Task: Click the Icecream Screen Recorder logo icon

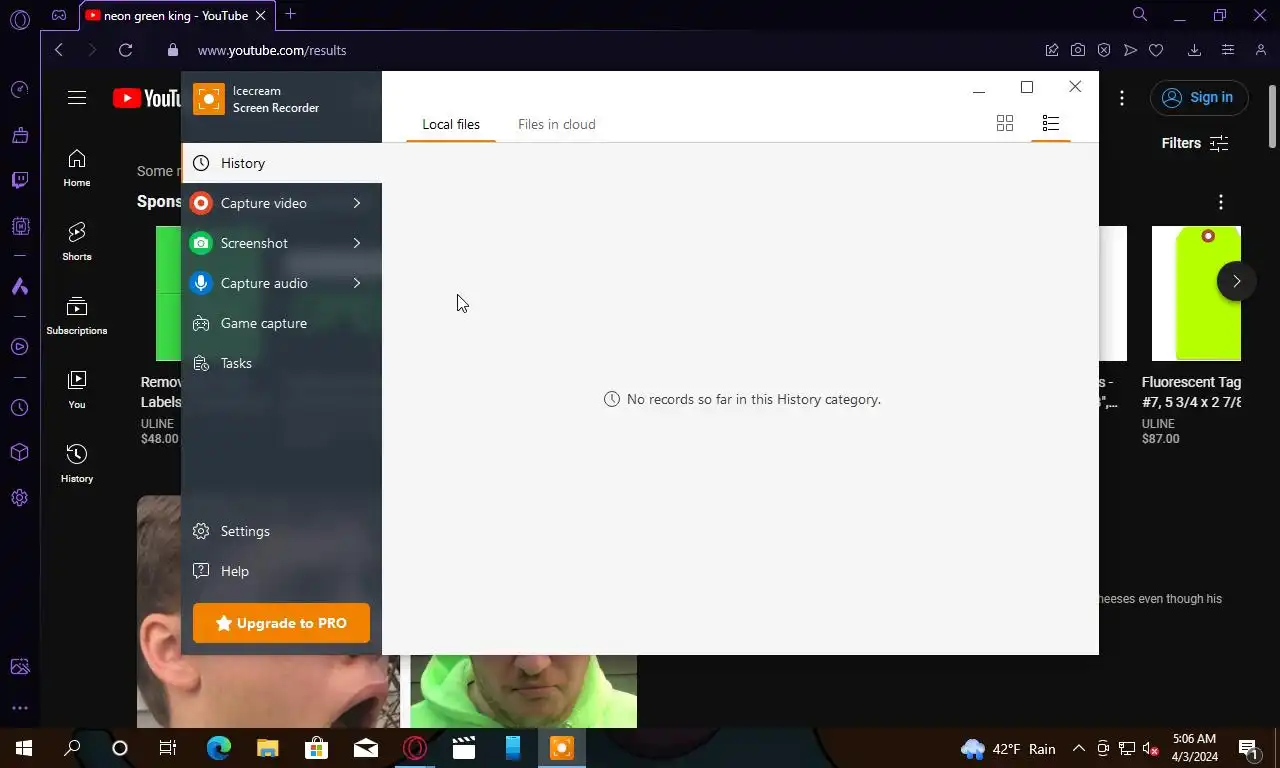Action: click(x=209, y=99)
